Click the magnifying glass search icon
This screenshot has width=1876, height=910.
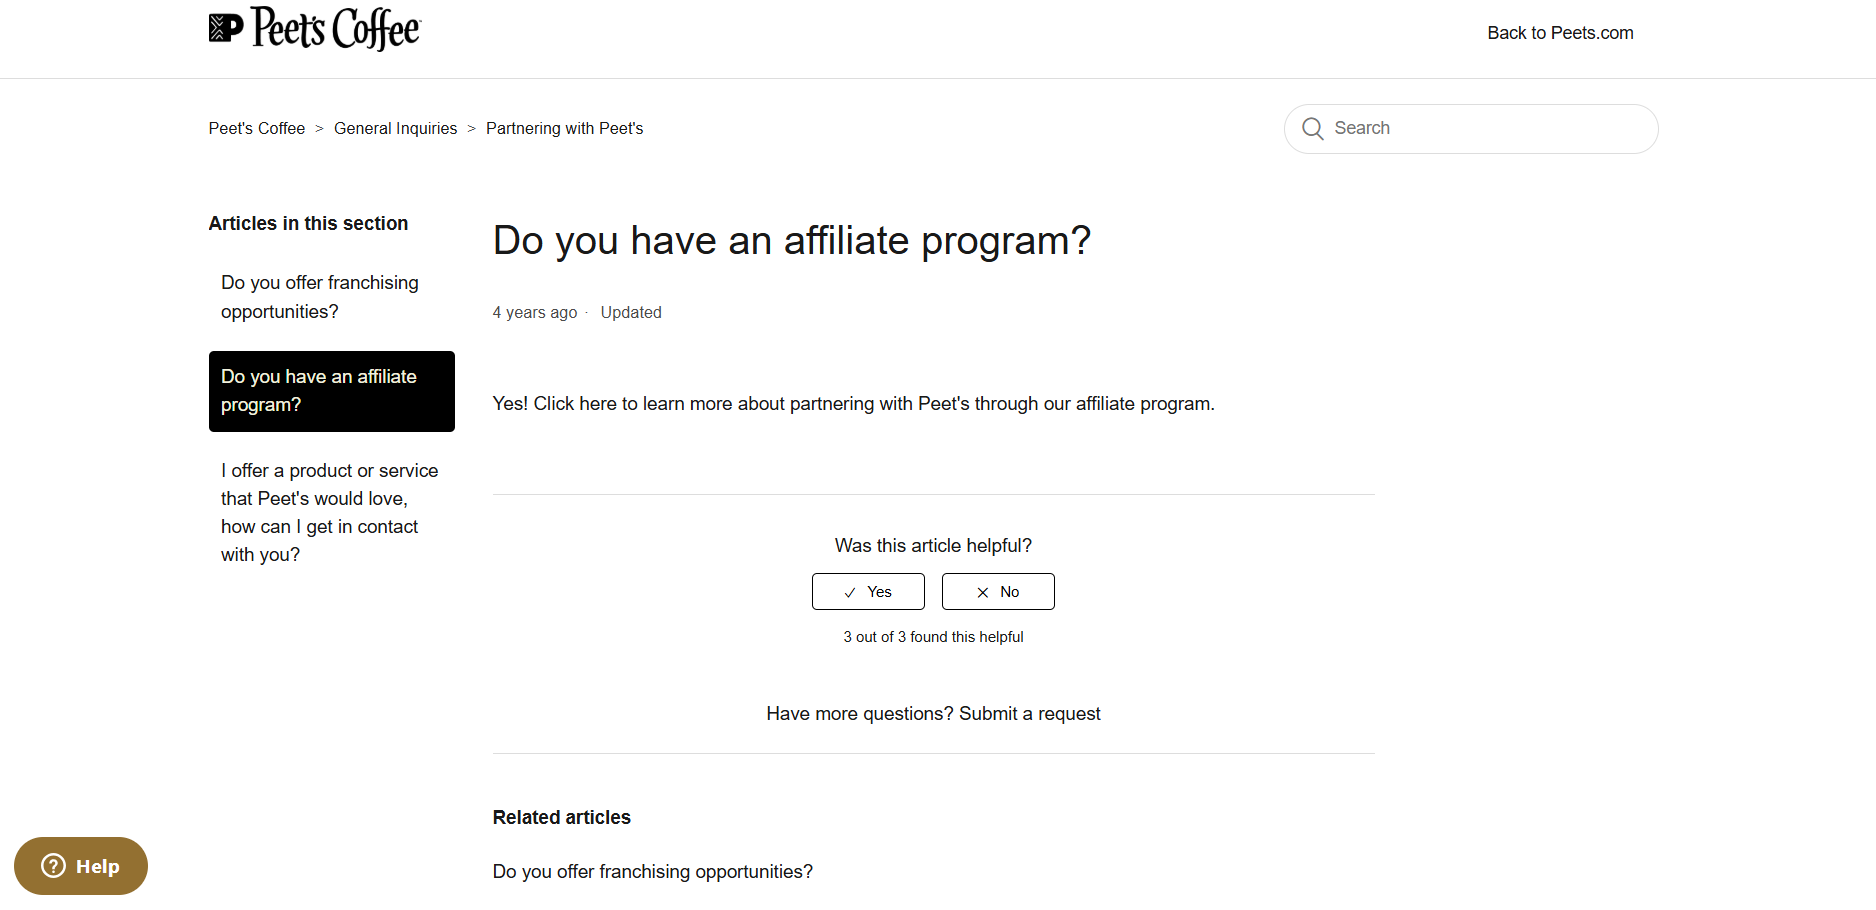click(1313, 129)
